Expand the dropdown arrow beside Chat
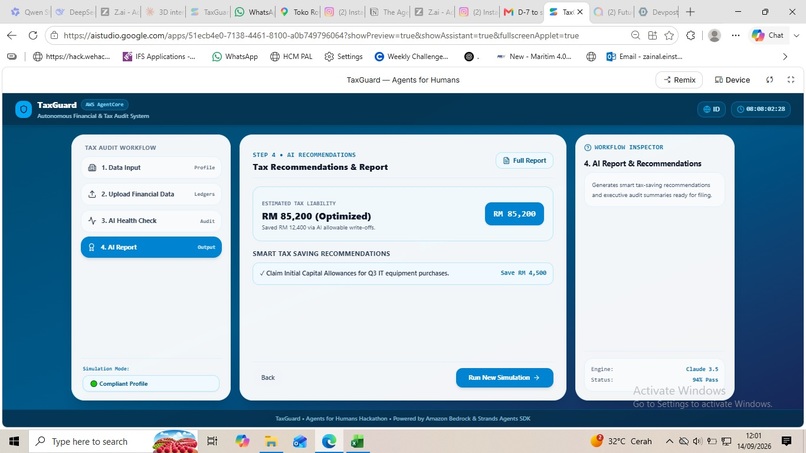The width and height of the screenshot is (806, 453). coord(796,35)
